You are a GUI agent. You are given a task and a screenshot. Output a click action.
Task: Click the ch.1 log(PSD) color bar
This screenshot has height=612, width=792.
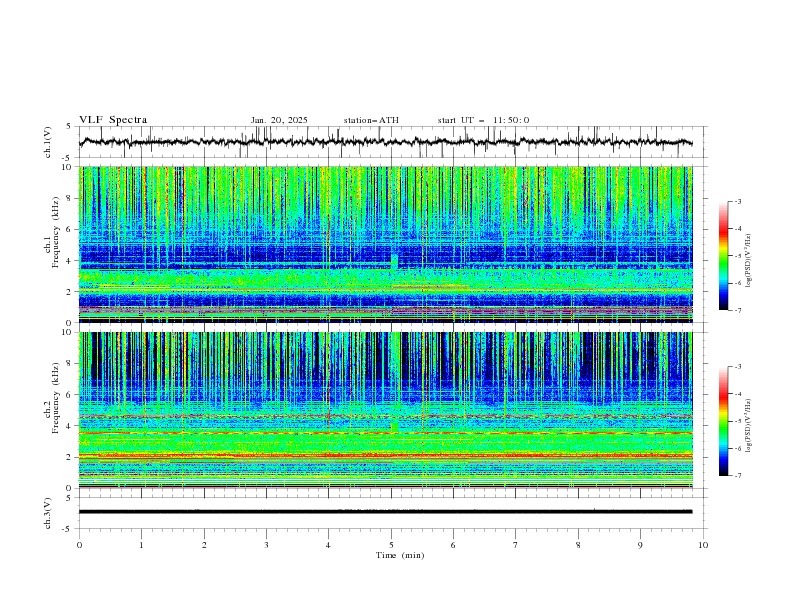click(723, 256)
